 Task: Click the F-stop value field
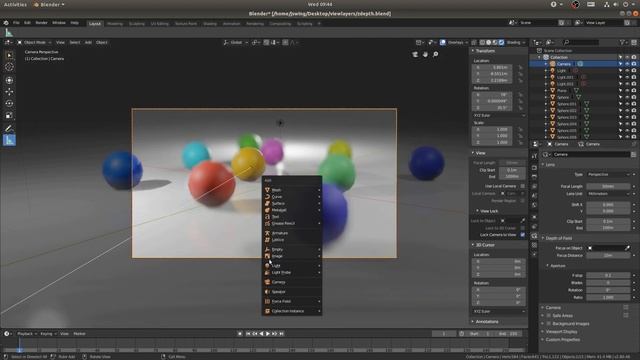tap(608, 275)
